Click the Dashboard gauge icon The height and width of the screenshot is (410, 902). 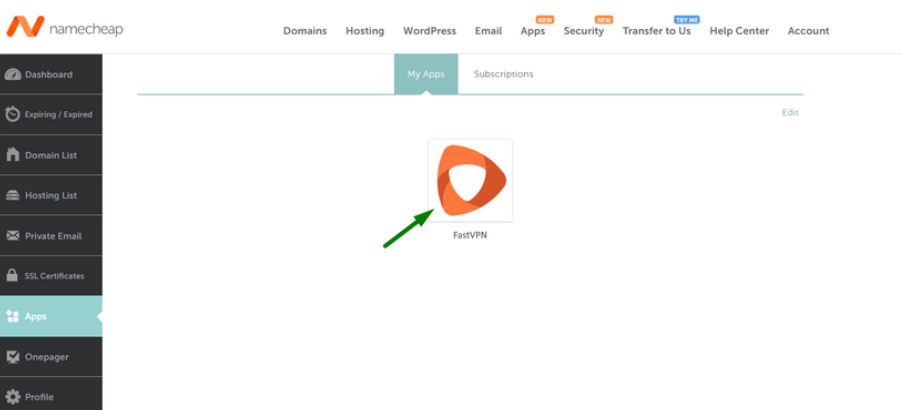pyautogui.click(x=13, y=75)
